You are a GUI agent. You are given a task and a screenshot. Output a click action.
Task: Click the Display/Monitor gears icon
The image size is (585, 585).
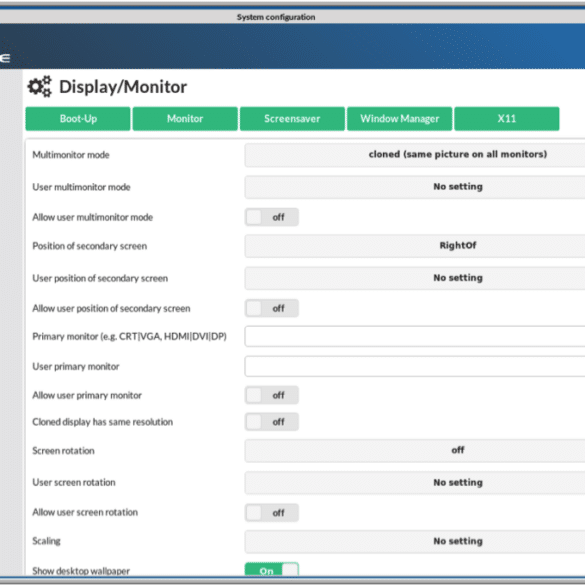click(x=40, y=87)
